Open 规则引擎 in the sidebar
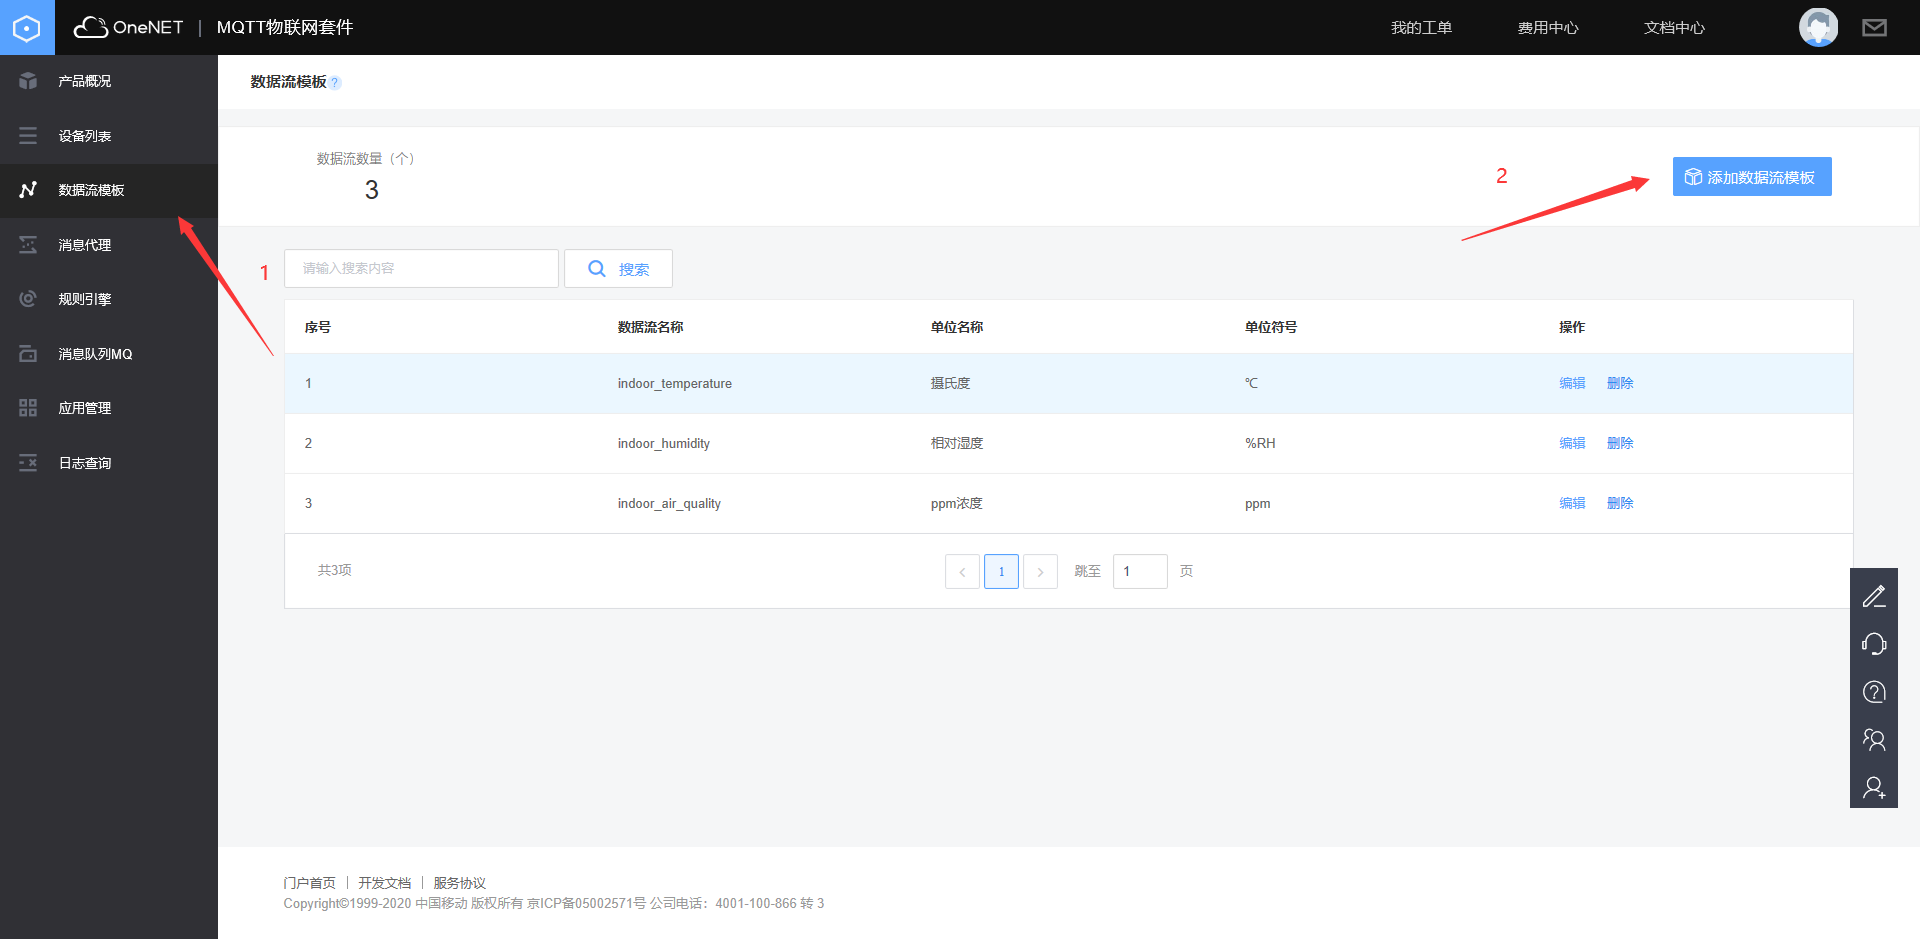 pyautogui.click(x=109, y=299)
